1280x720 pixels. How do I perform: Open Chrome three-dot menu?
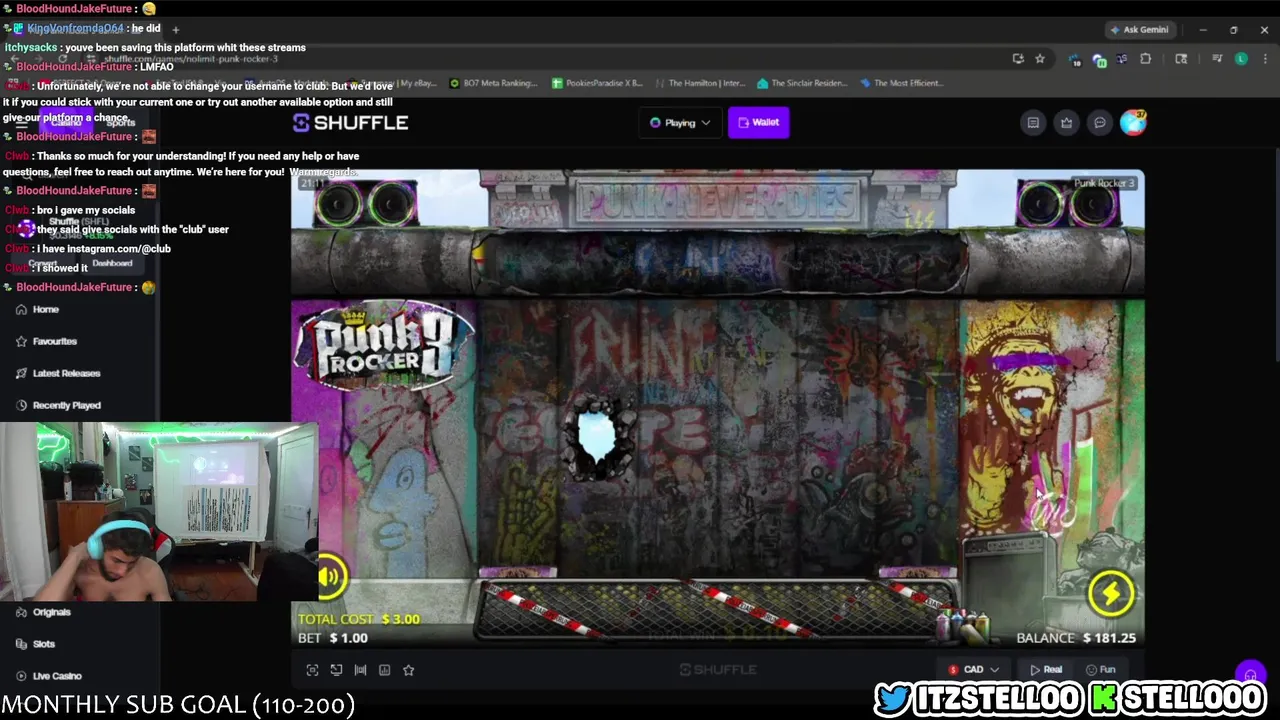pos(1264,59)
